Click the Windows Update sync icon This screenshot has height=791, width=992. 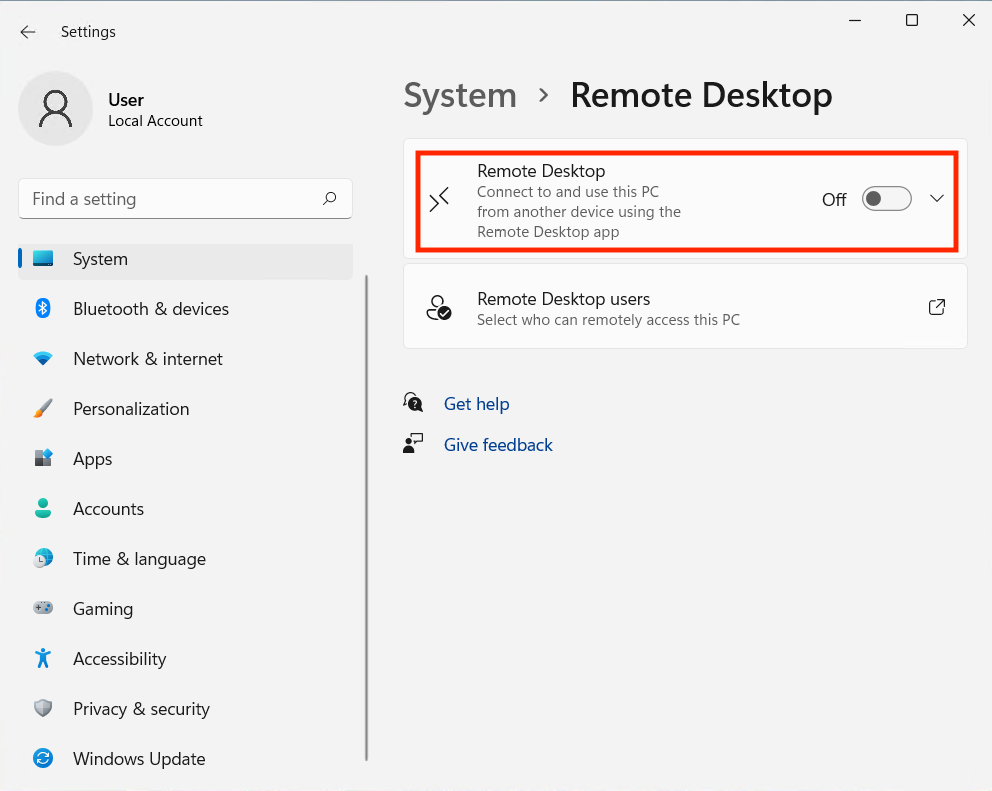[43, 759]
